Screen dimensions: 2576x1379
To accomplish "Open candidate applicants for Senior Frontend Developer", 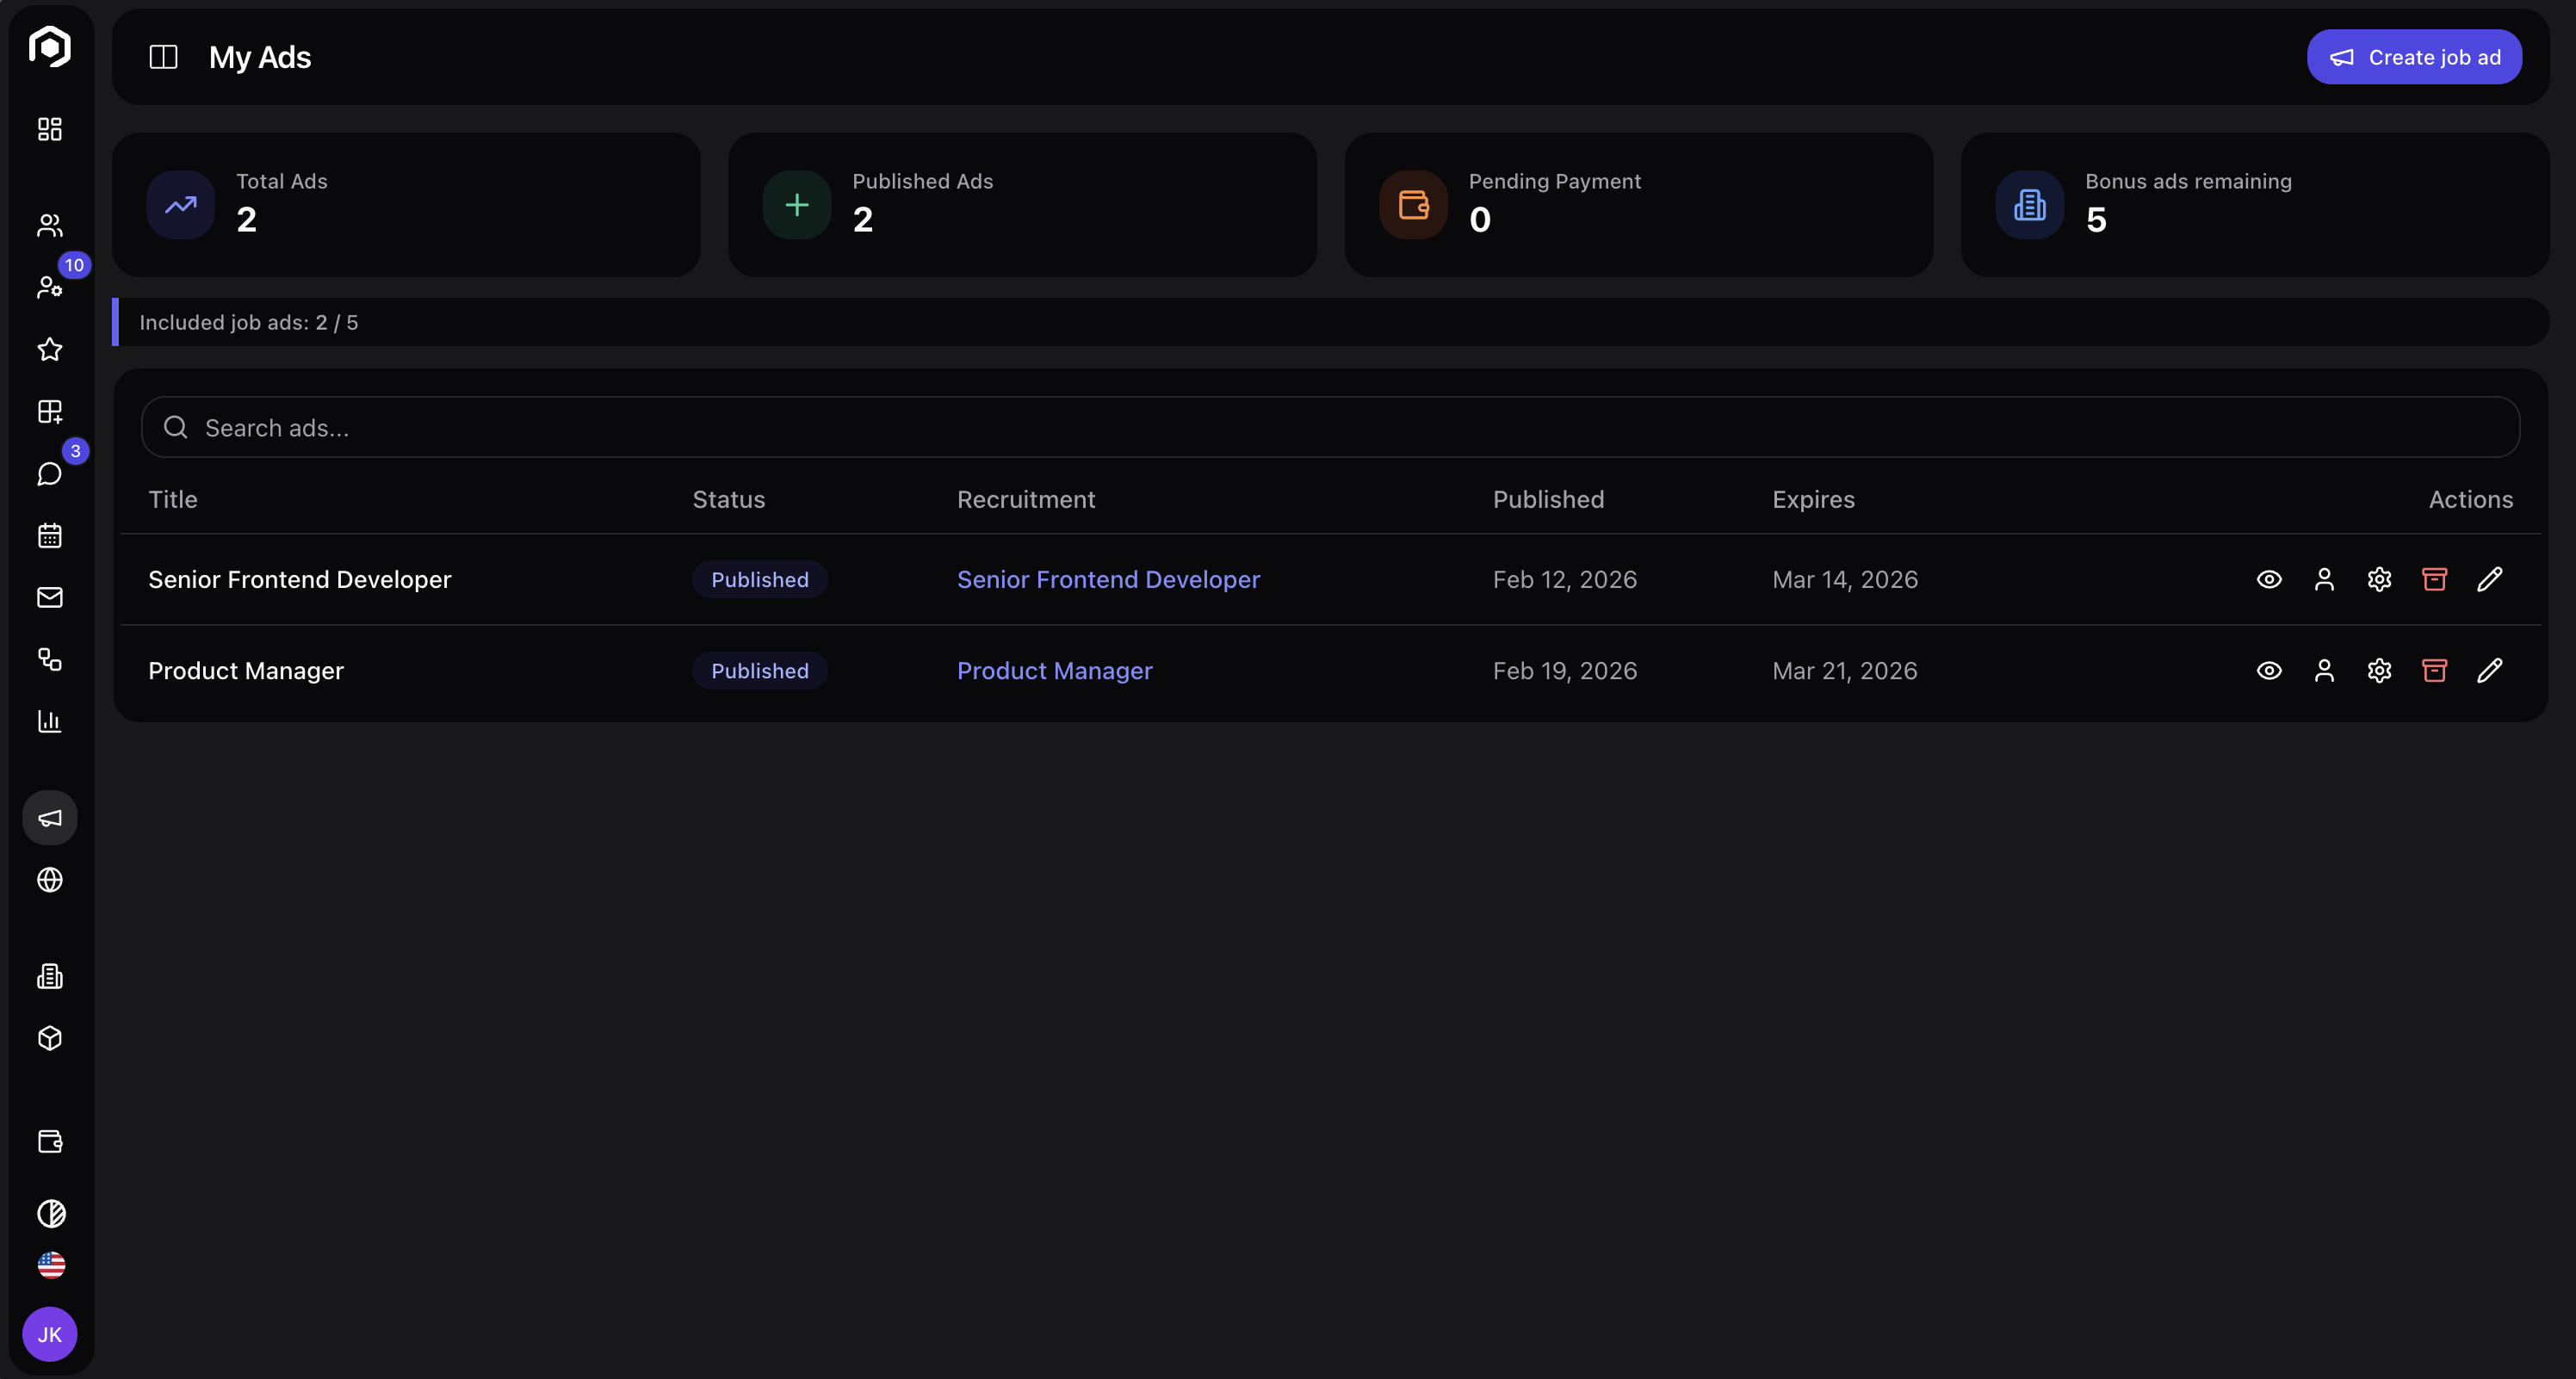I will (2324, 579).
